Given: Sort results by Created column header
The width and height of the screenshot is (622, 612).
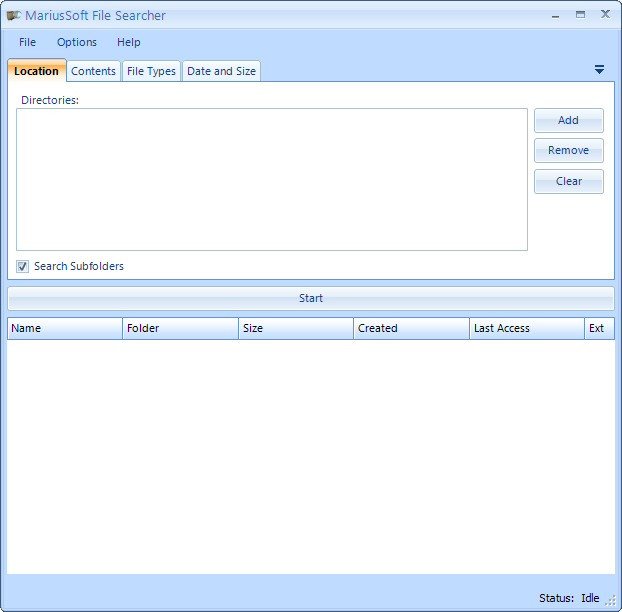Looking at the screenshot, I should 411,328.
